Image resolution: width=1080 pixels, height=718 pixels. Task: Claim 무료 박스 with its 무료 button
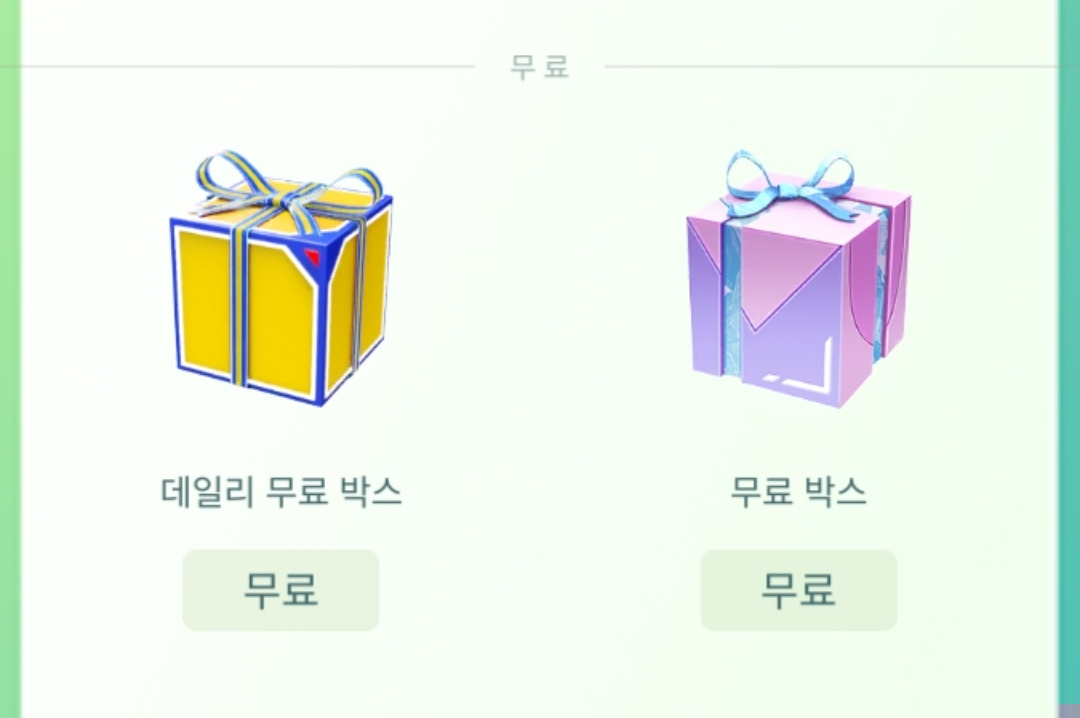coord(799,590)
